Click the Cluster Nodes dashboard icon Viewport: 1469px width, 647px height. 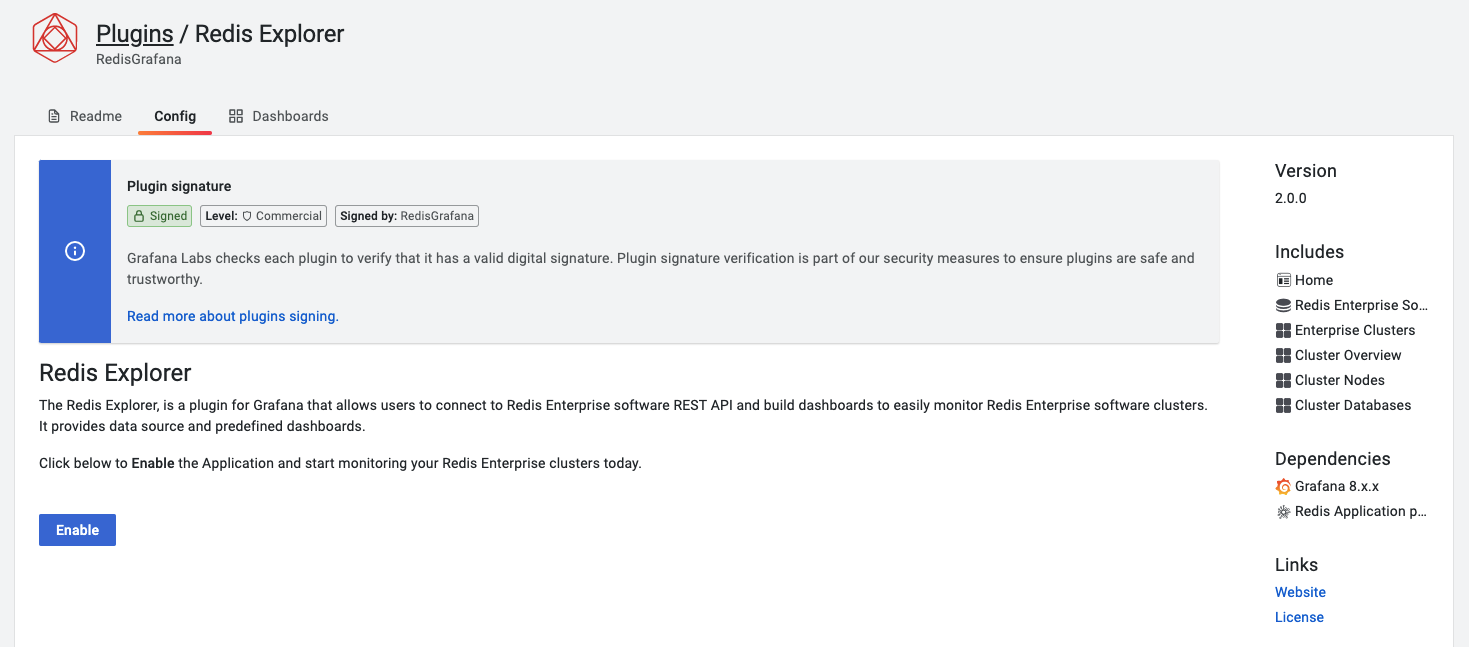point(1283,379)
